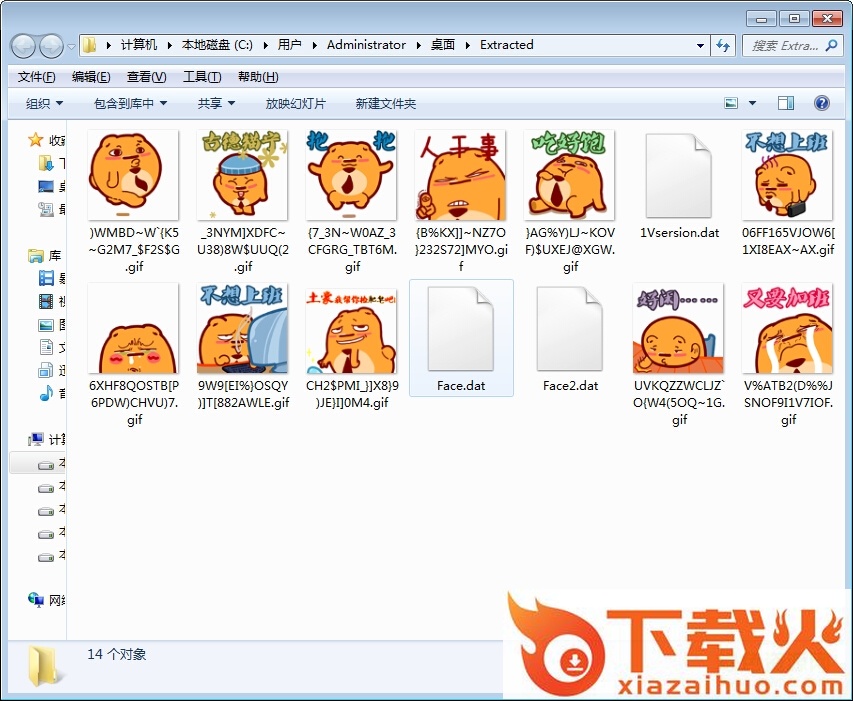Open the 工具(T) menu
The image size is (853, 701).
coord(201,77)
